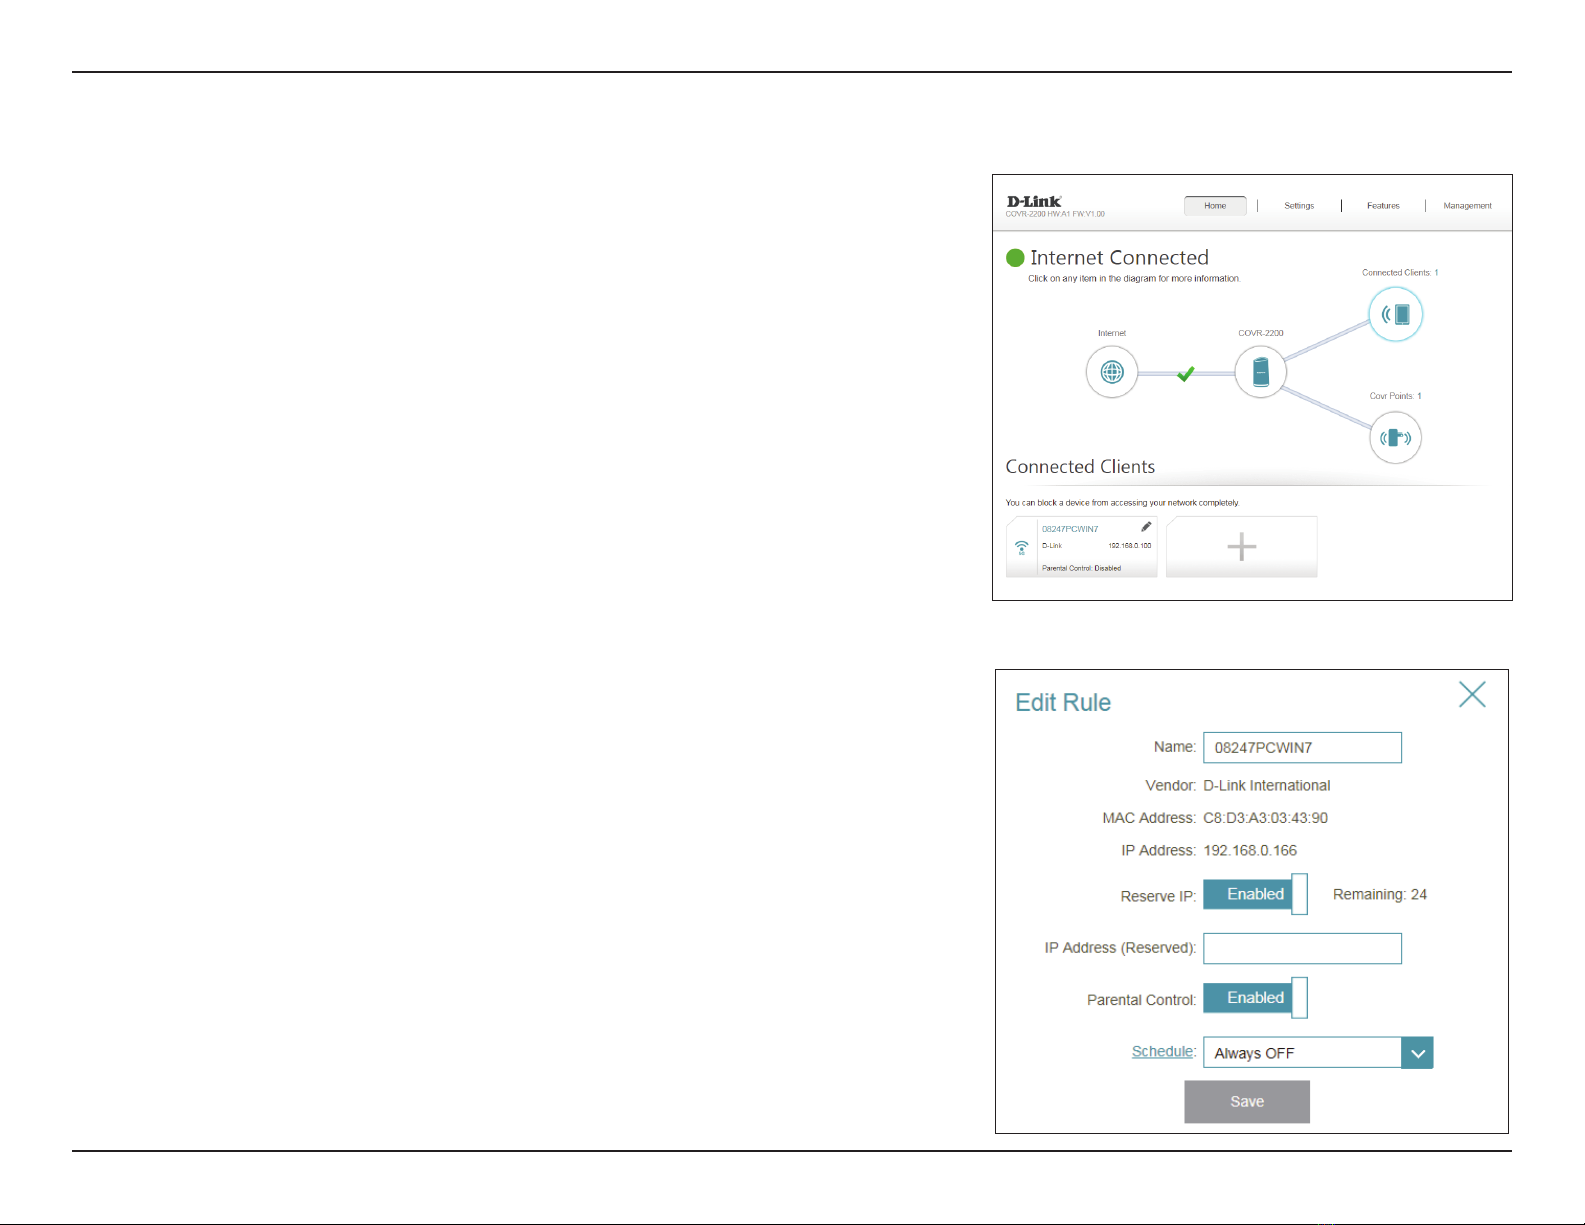1585x1225 pixels.
Task: Open the Covr Points icon
Action: [1395, 438]
